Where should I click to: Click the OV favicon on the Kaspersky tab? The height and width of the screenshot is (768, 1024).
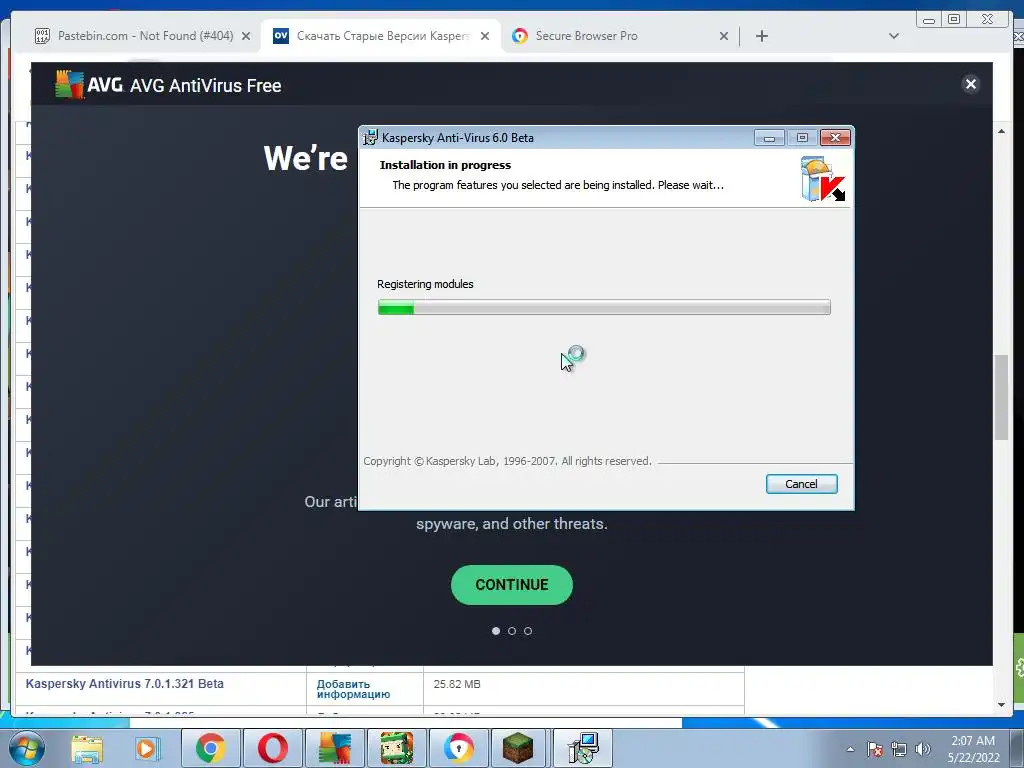[281, 36]
